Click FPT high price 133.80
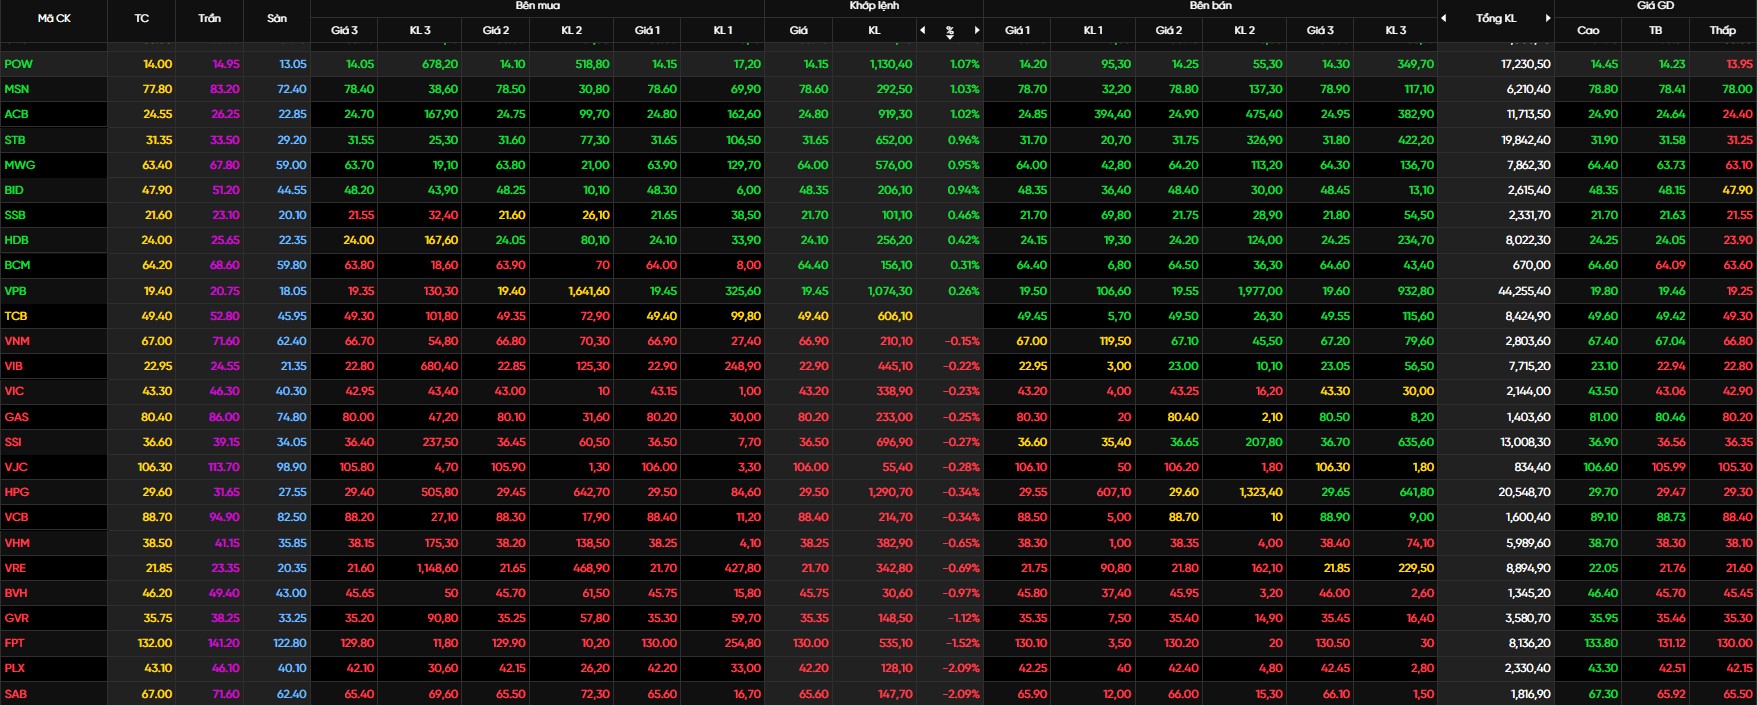Viewport: 1757px width, 705px height. pyautogui.click(x=1601, y=643)
